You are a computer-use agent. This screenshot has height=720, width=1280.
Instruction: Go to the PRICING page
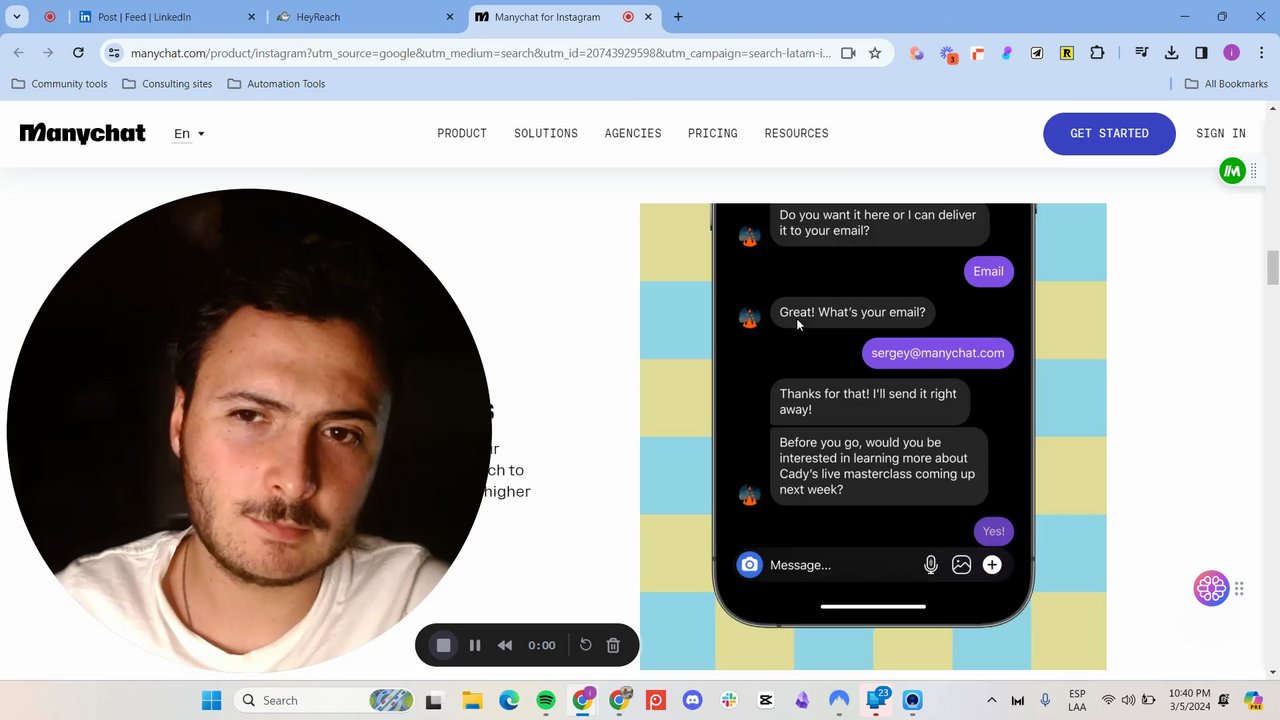[713, 133]
